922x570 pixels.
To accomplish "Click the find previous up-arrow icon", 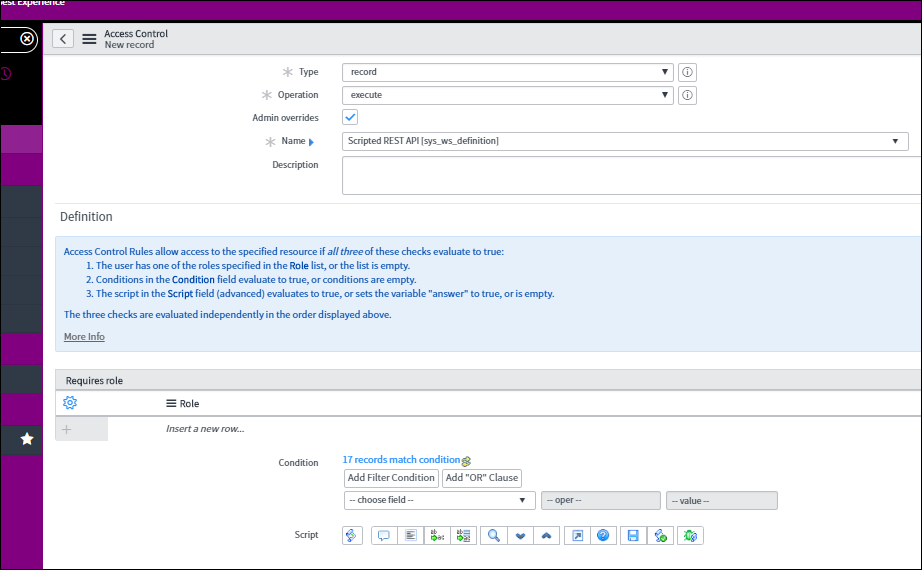I will 546,535.
